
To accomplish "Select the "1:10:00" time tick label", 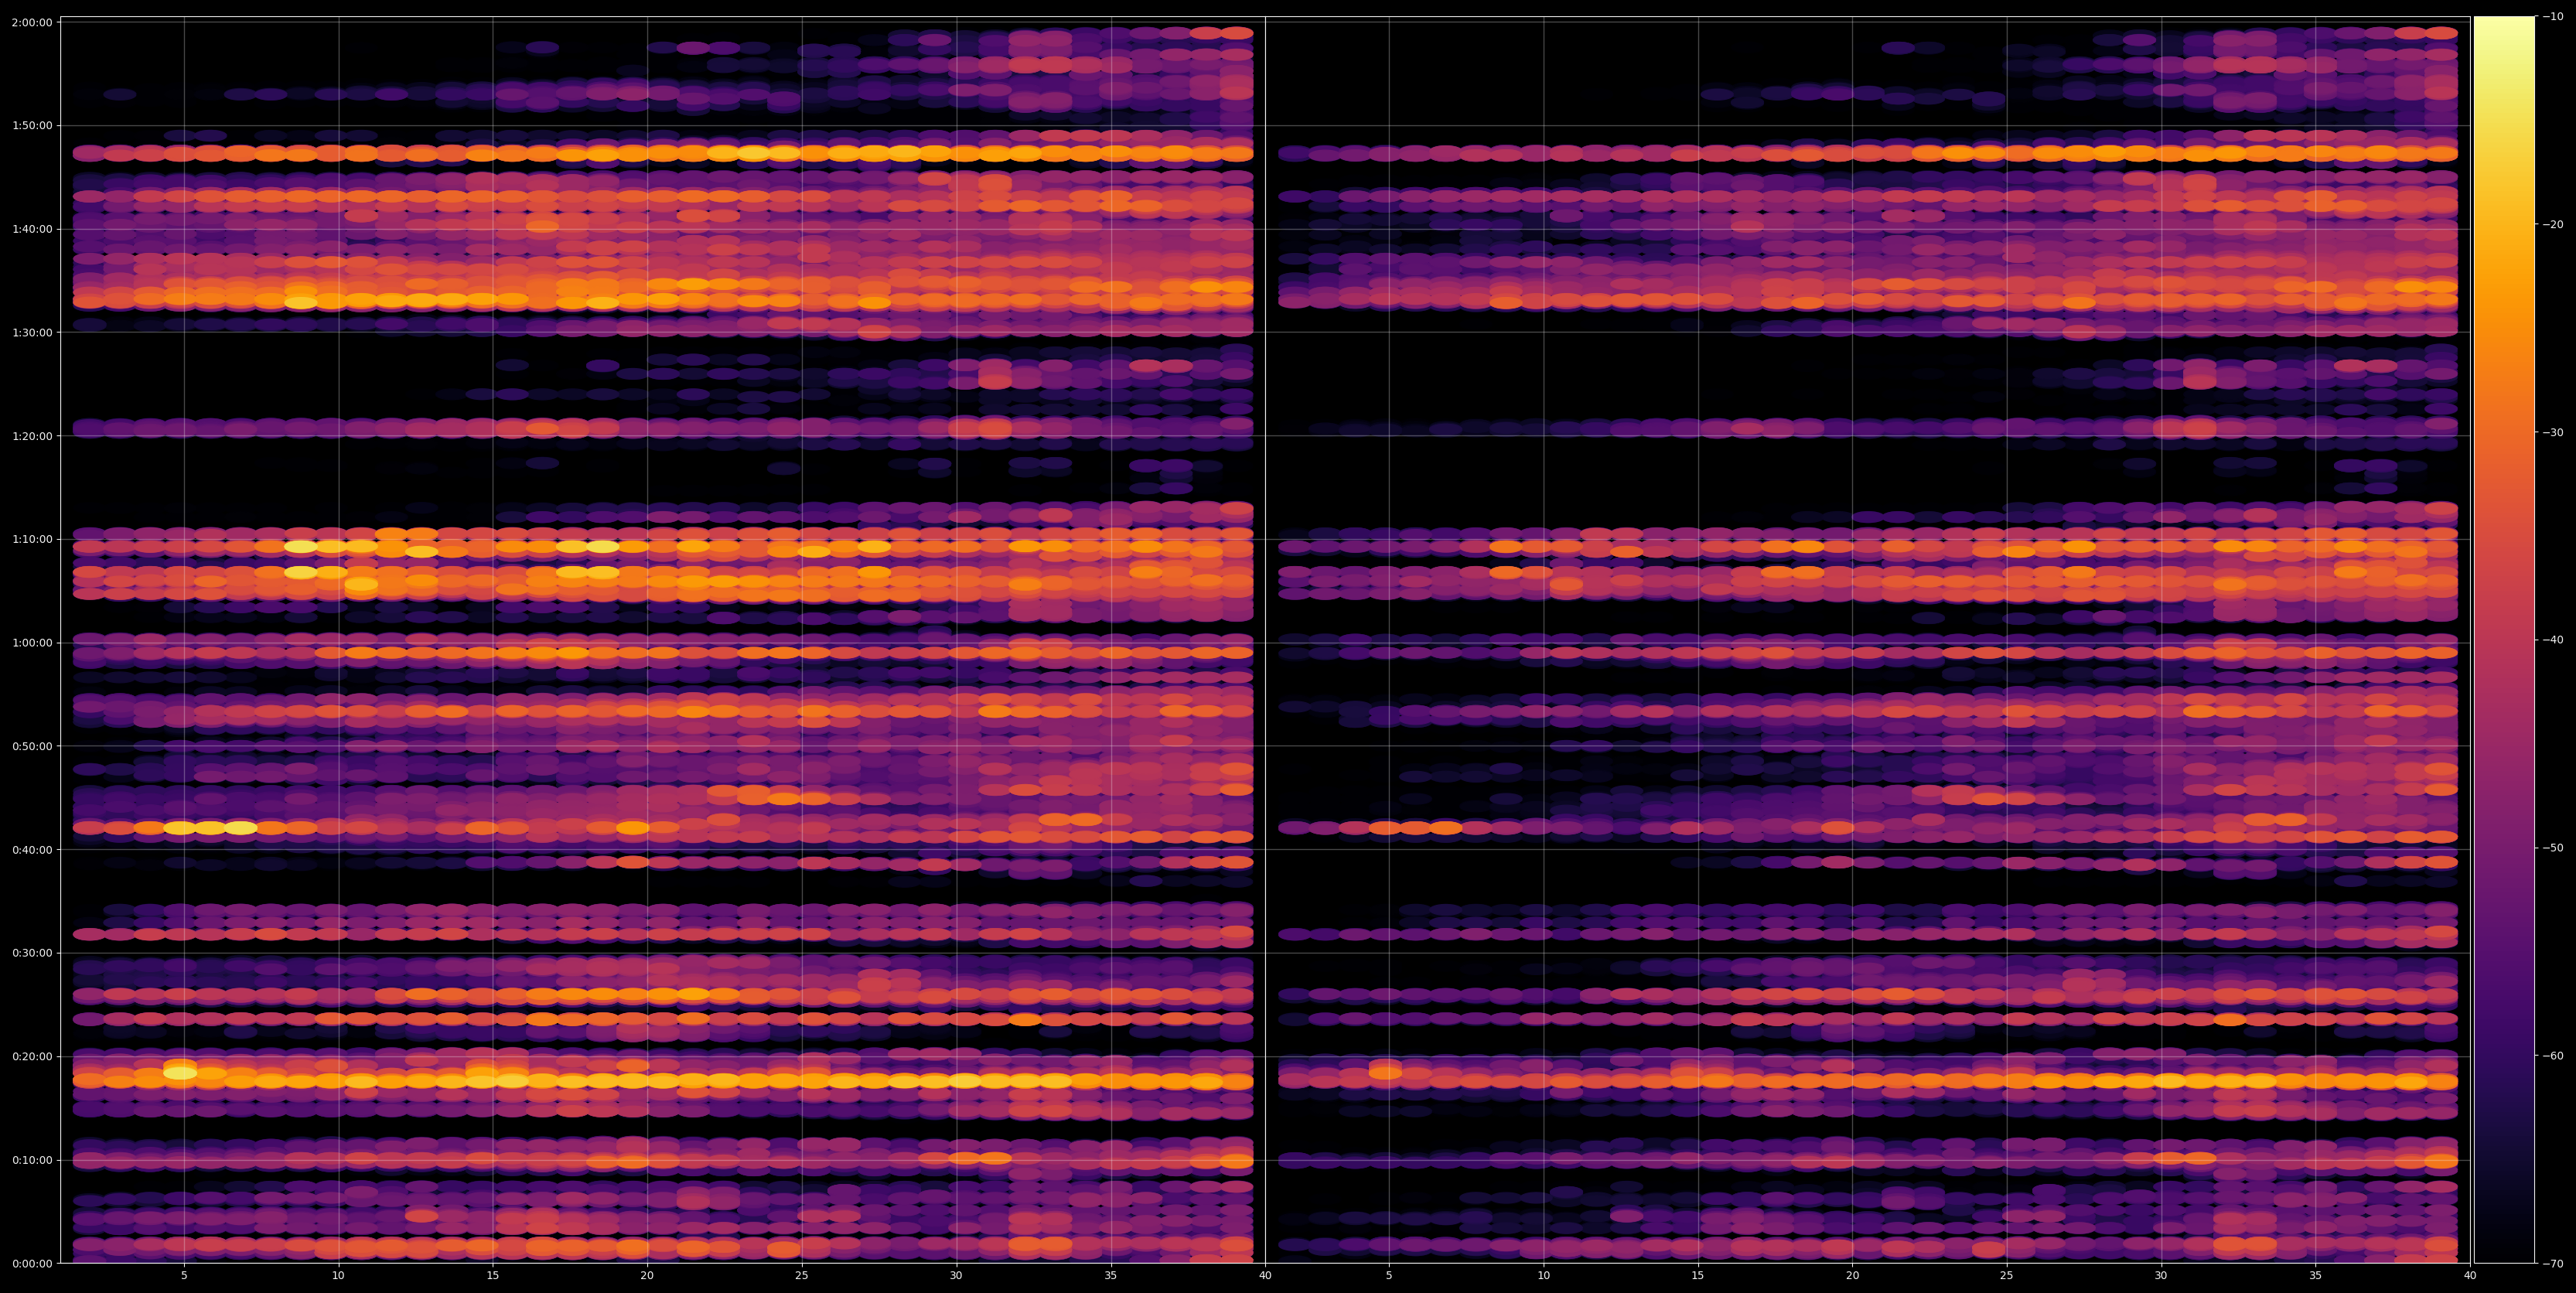I will click(32, 540).
